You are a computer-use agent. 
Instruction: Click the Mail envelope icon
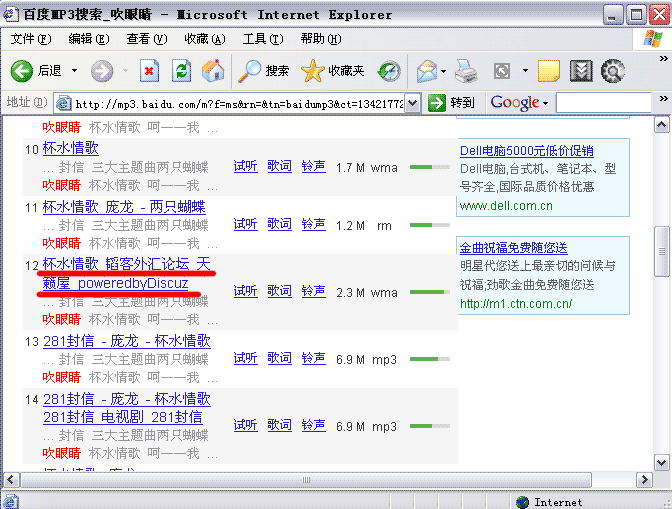point(427,71)
